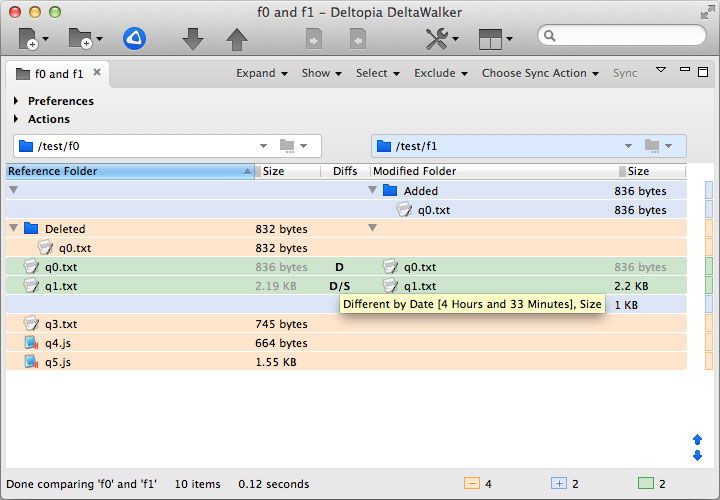Click the layout panes icon

490,39
